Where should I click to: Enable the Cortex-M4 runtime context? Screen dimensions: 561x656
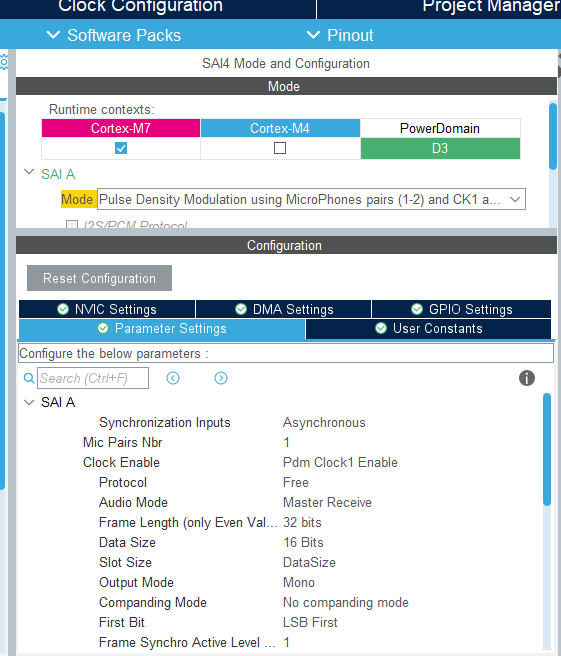(x=280, y=148)
